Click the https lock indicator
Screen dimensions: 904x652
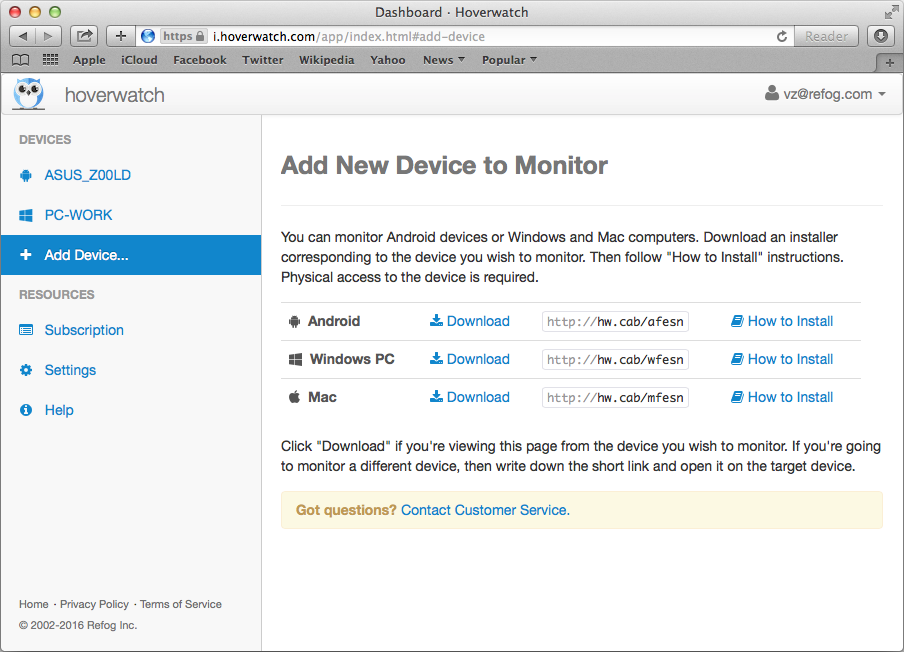click(x=183, y=36)
